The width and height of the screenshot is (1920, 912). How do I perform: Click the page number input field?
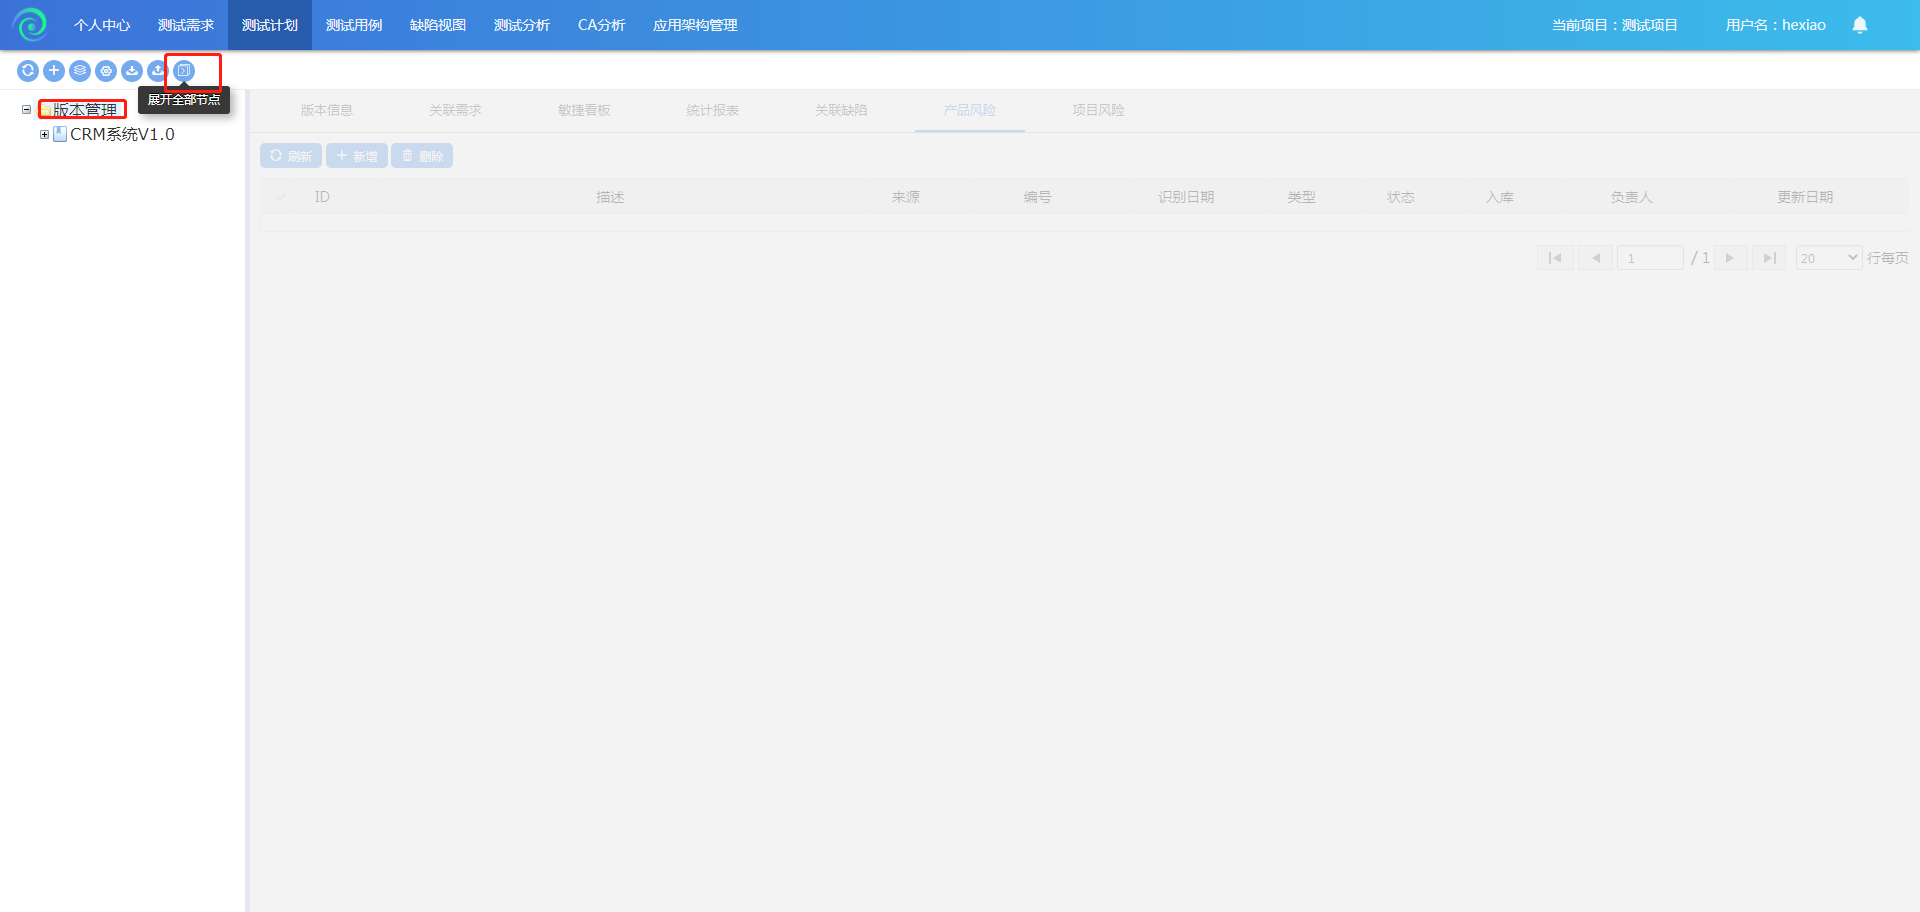(1650, 258)
